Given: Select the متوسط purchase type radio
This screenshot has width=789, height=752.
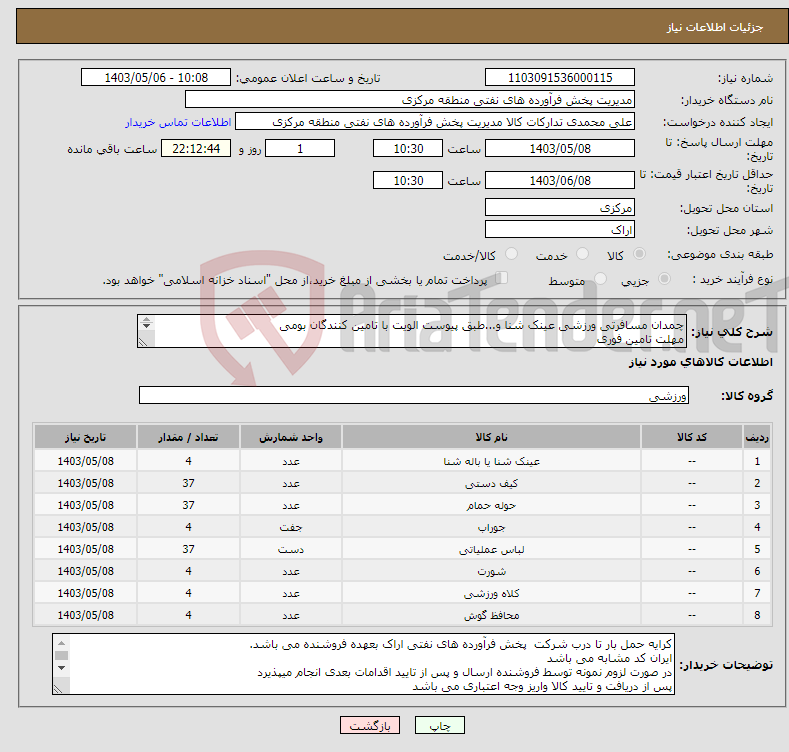Looking at the screenshot, I should [600, 279].
